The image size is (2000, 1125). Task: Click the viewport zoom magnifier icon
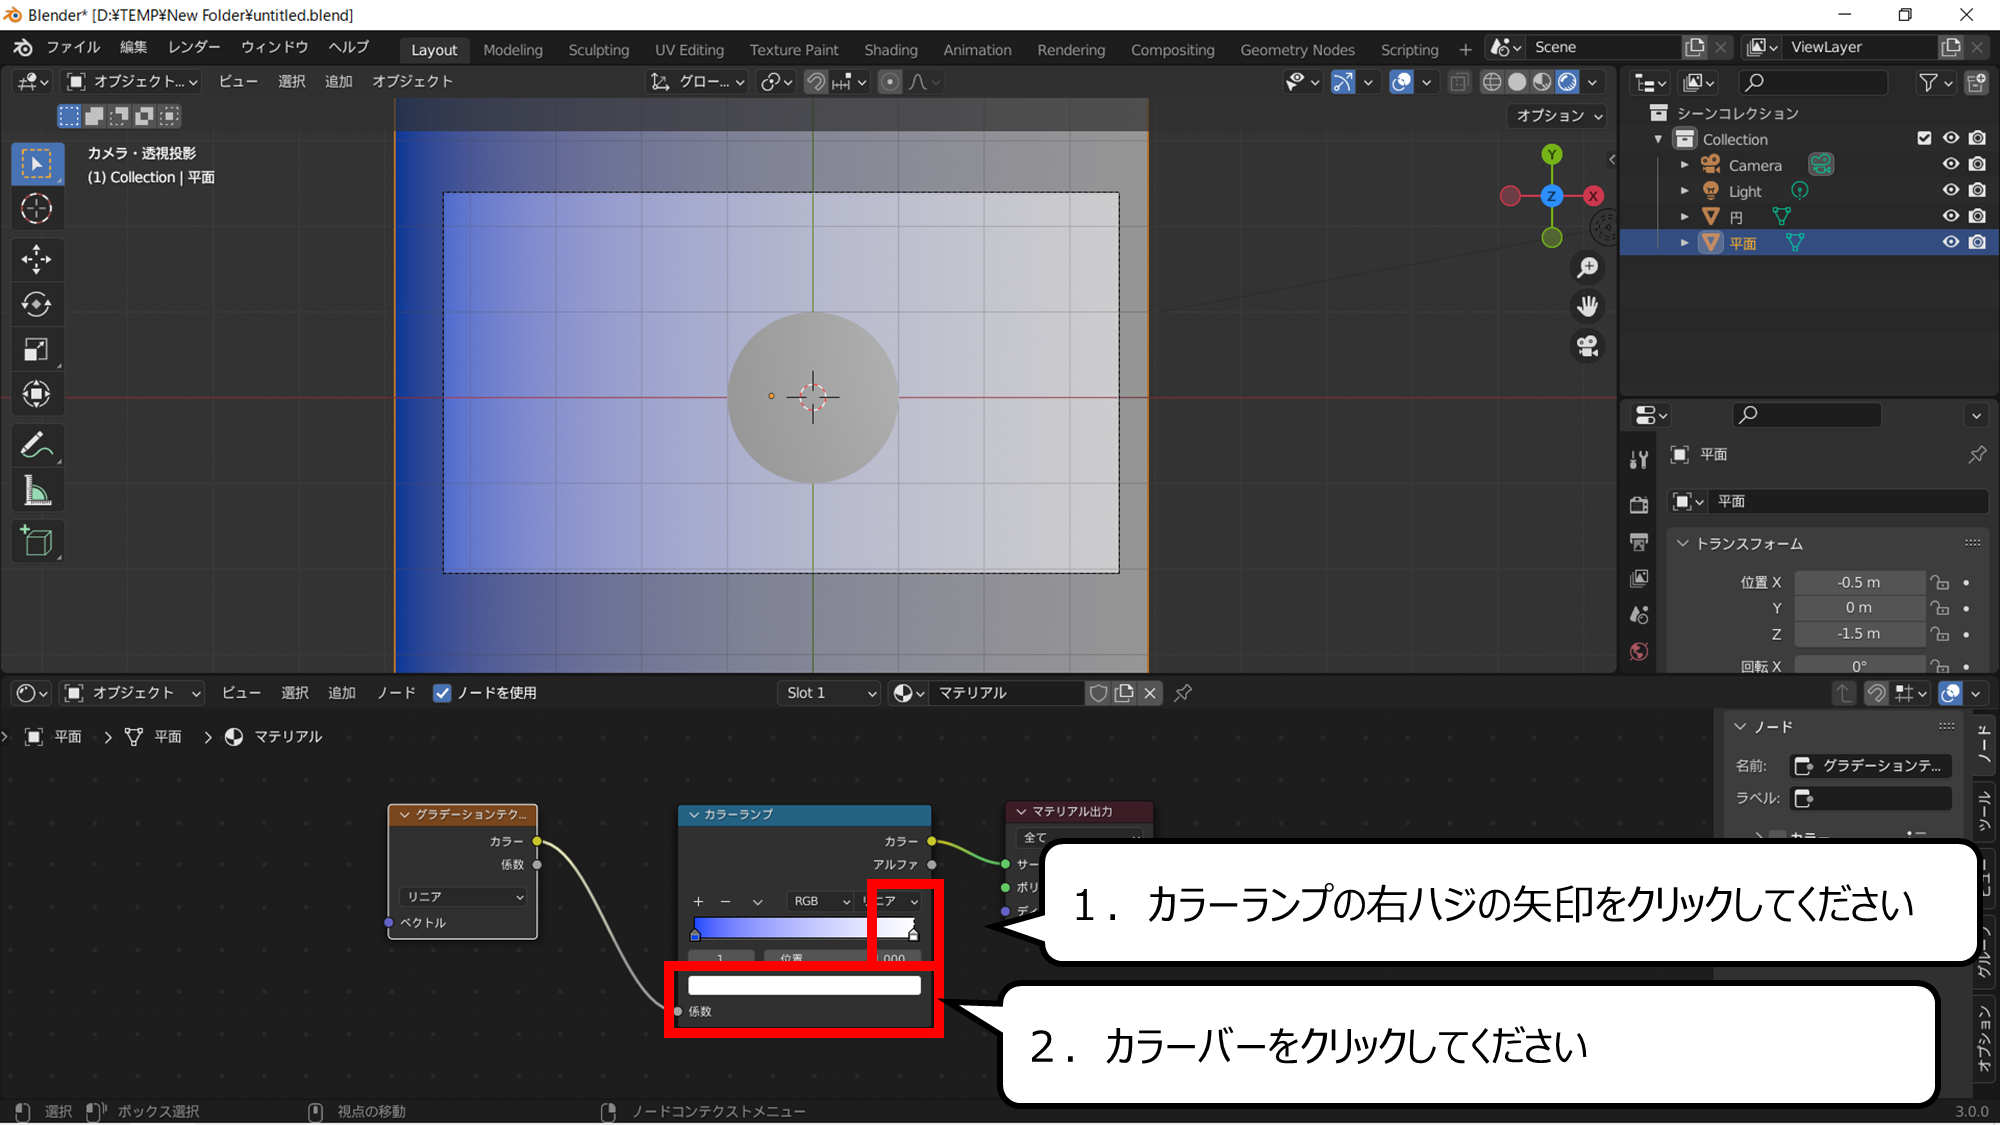(x=1587, y=268)
